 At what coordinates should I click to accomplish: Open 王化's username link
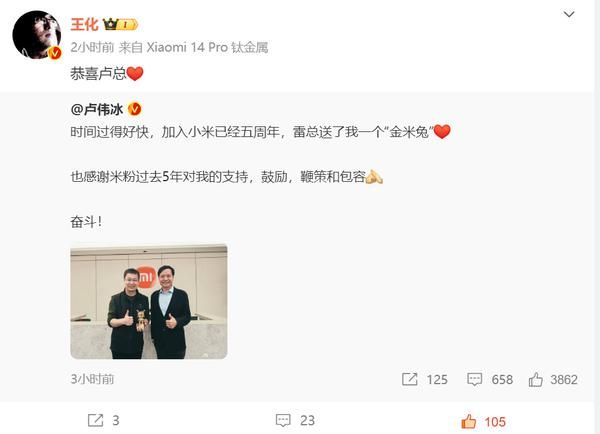pyautogui.click(x=85, y=24)
